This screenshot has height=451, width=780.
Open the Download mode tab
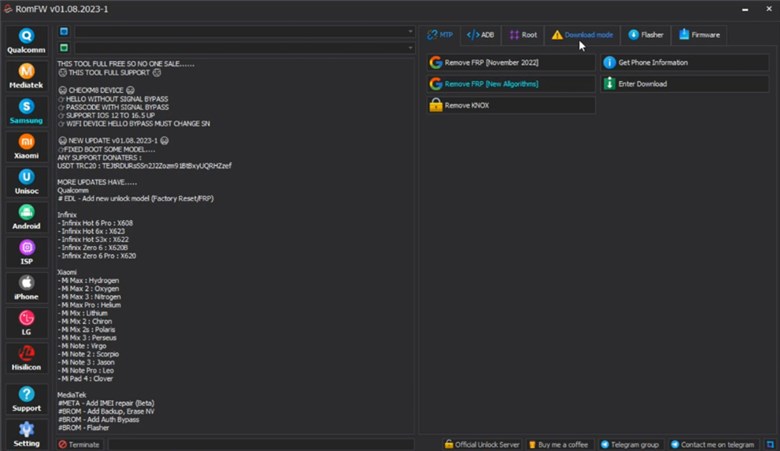click(582, 34)
